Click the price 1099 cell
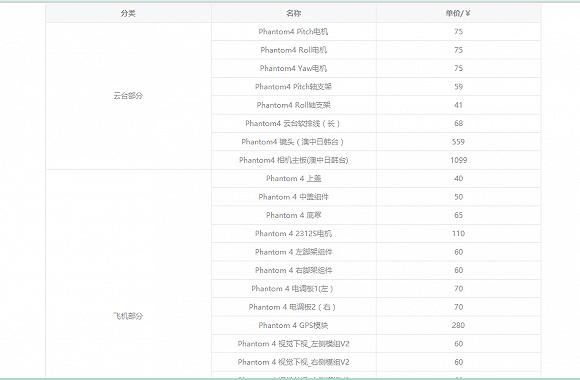580x380 pixels. pos(458,160)
